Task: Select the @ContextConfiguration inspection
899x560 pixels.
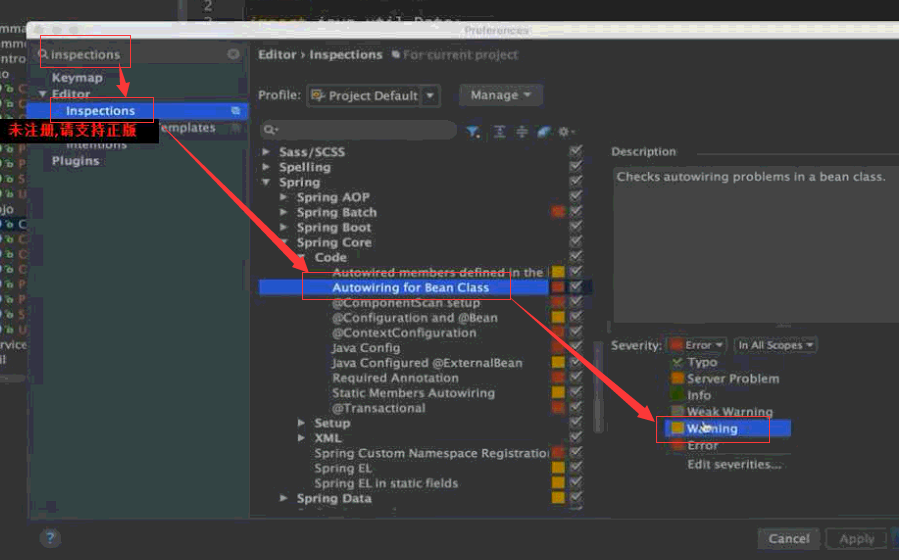Action: pos(404,332)
